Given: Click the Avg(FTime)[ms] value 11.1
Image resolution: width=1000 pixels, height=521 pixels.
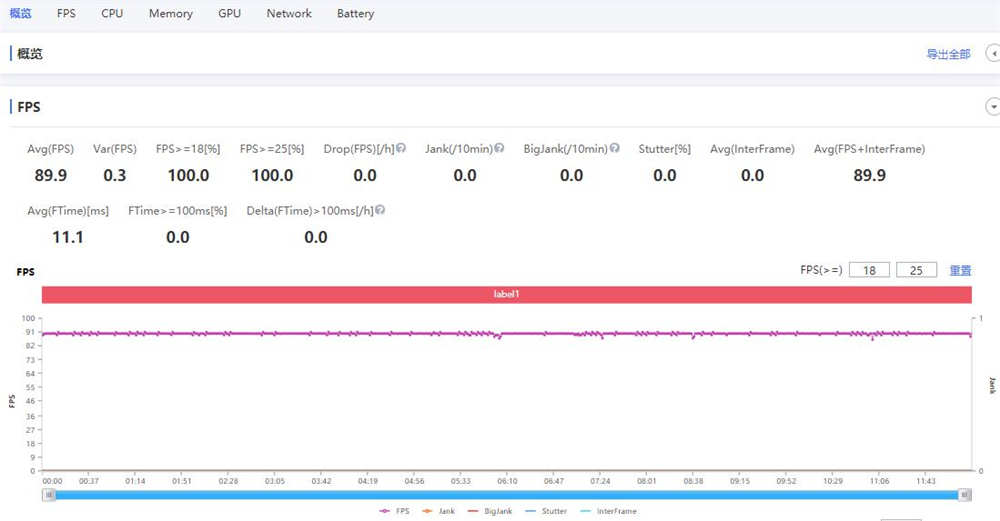Looking at the screenshot, I should 68,237.
